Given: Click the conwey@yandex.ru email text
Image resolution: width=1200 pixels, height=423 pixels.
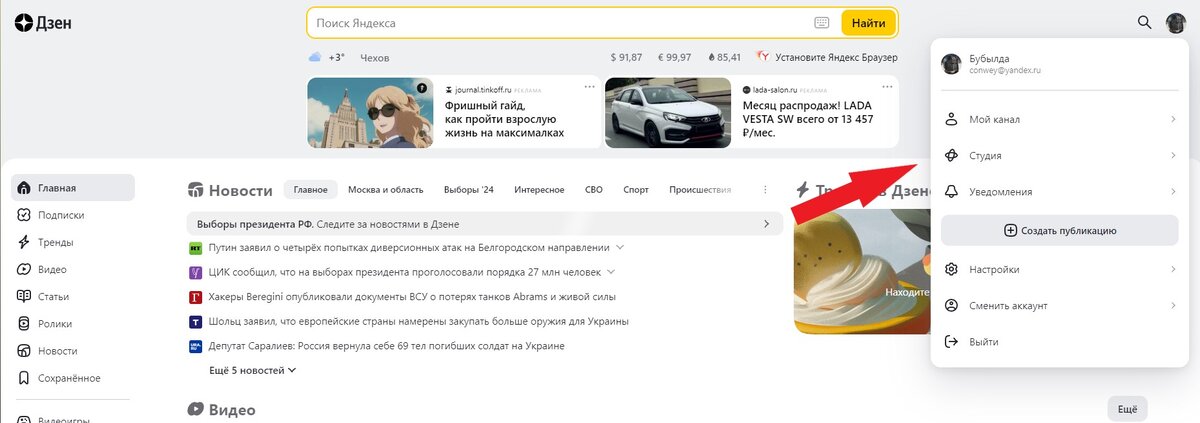Looking at the screenshot, I should (x=1005, y=71).
